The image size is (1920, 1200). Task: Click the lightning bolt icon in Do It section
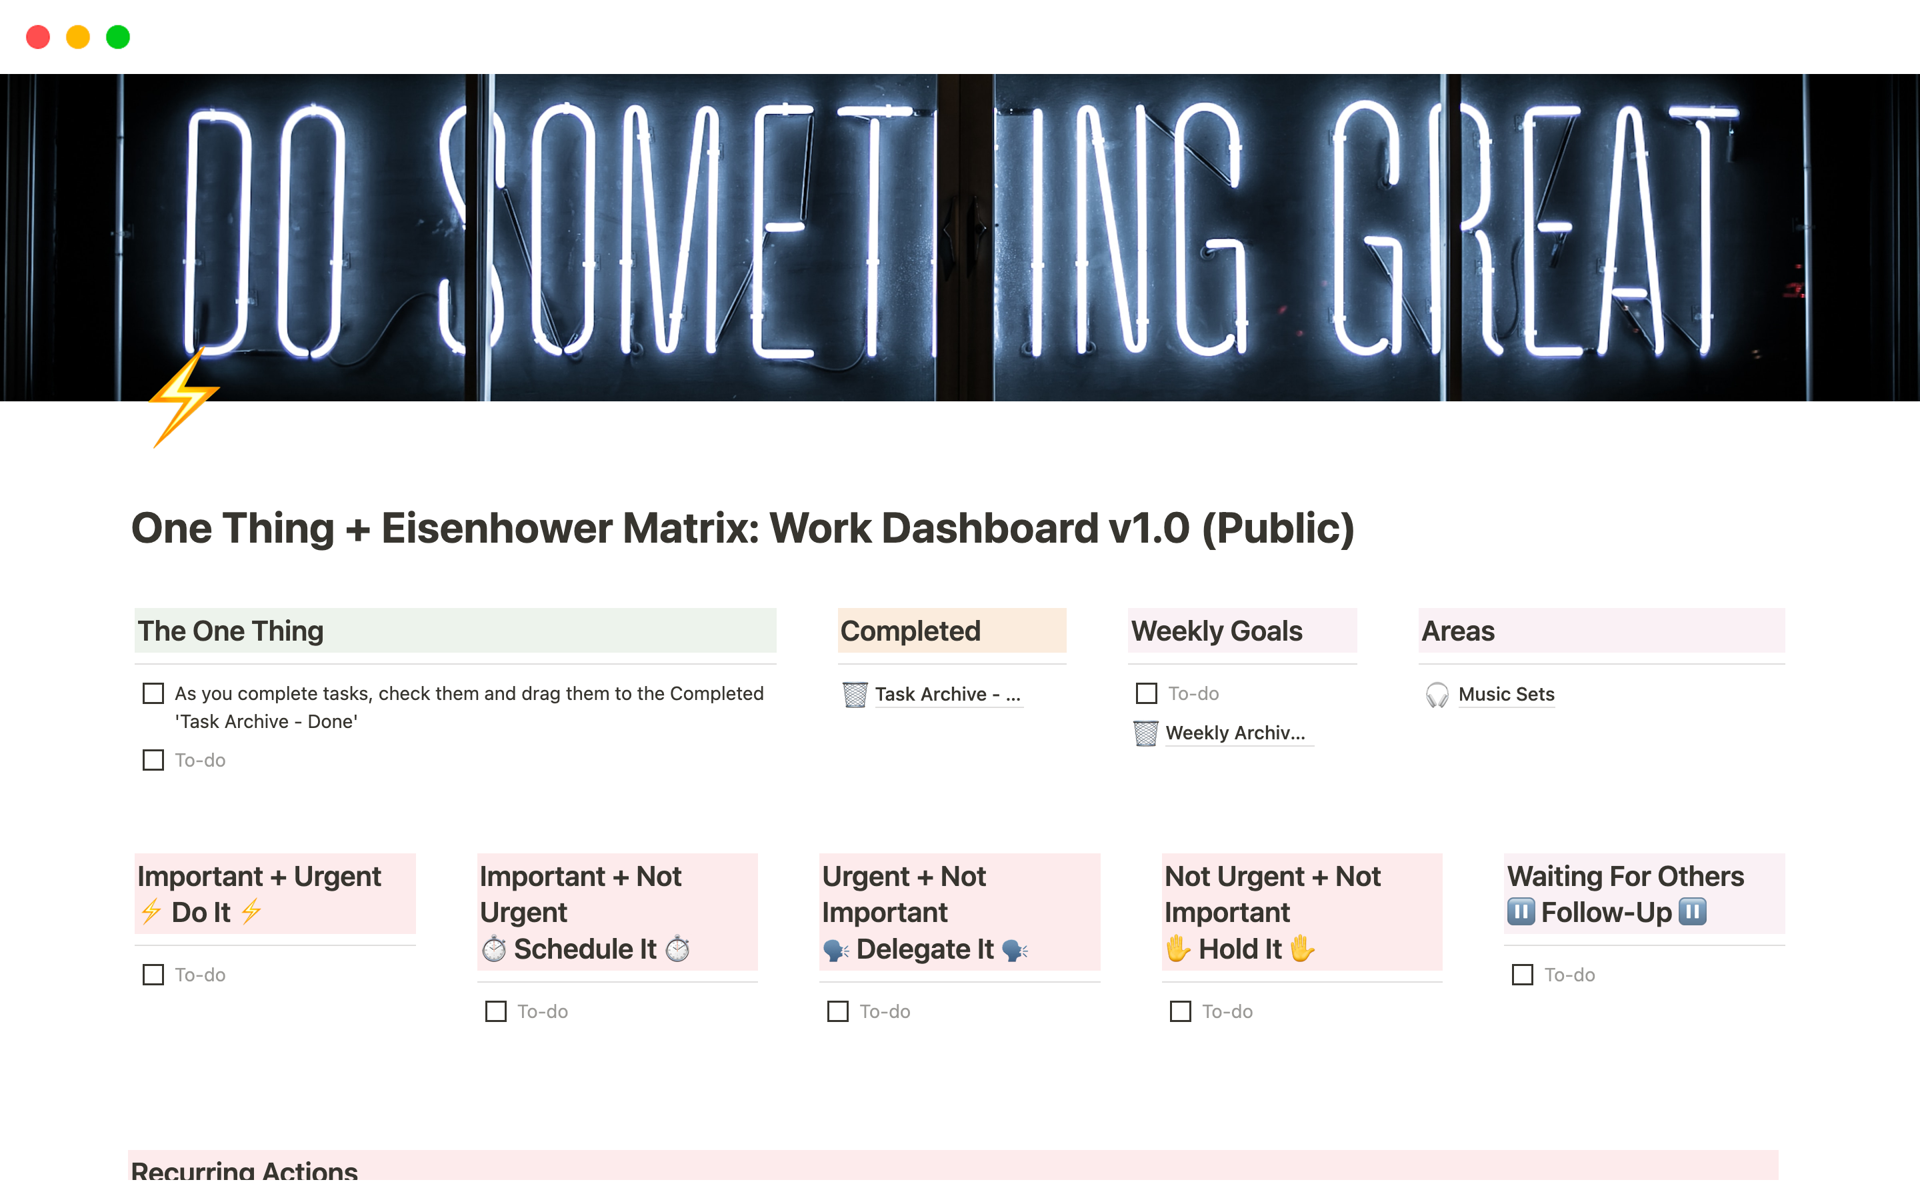(151, 911)
